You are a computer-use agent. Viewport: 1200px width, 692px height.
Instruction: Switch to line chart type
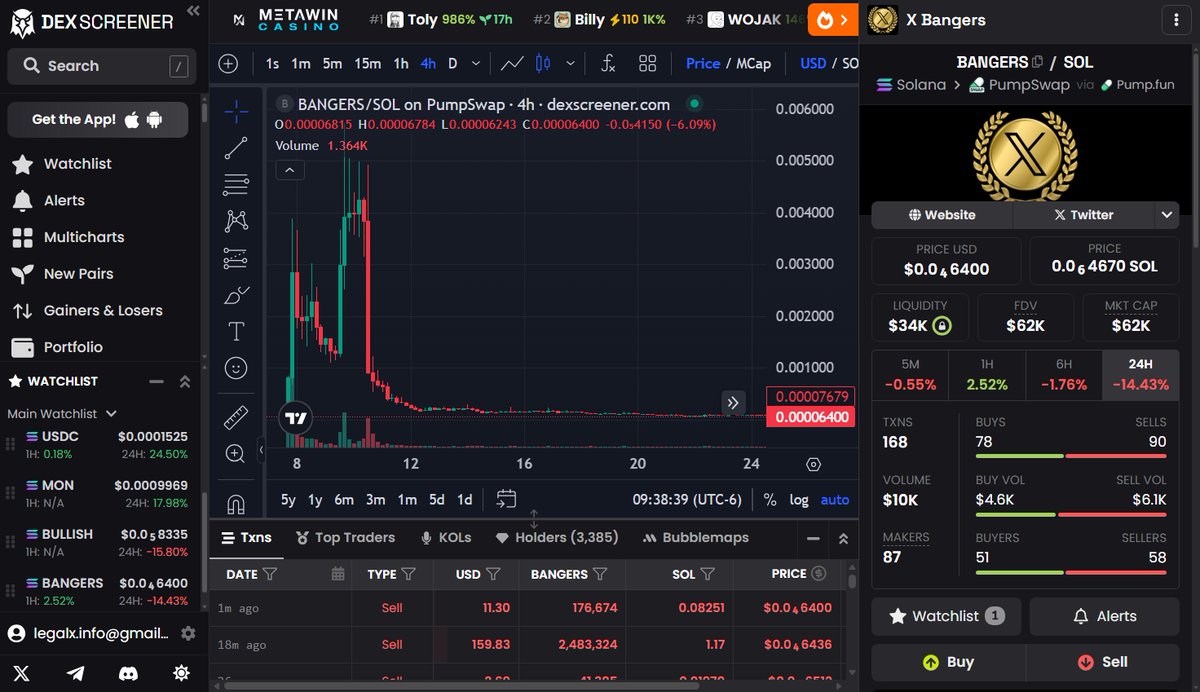(512, 64)
